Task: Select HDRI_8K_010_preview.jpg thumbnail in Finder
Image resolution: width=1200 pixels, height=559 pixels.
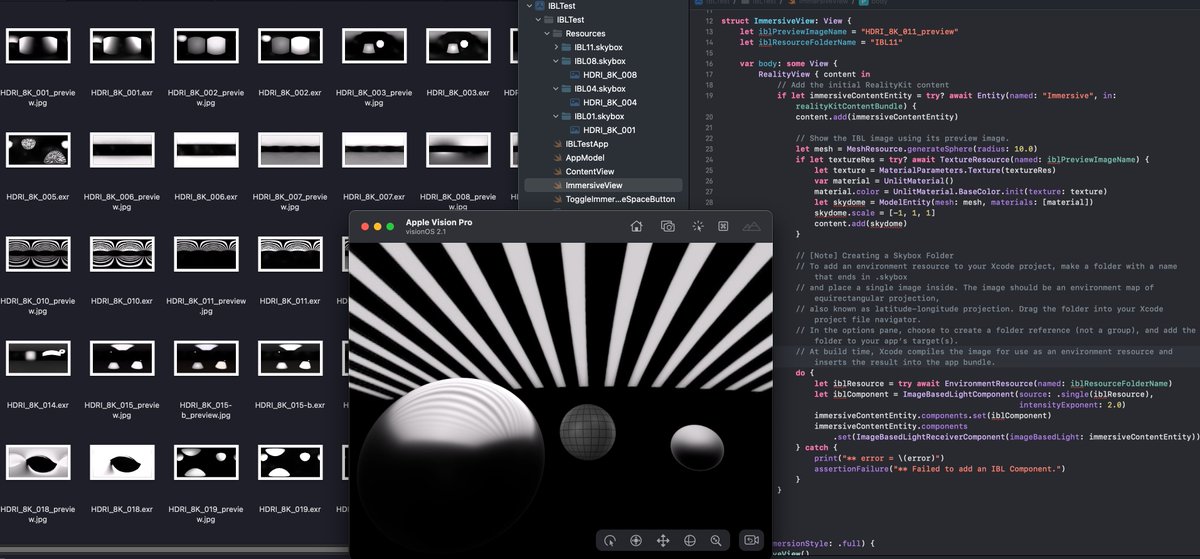Action: pyautogui.click(x=37, y=253)
